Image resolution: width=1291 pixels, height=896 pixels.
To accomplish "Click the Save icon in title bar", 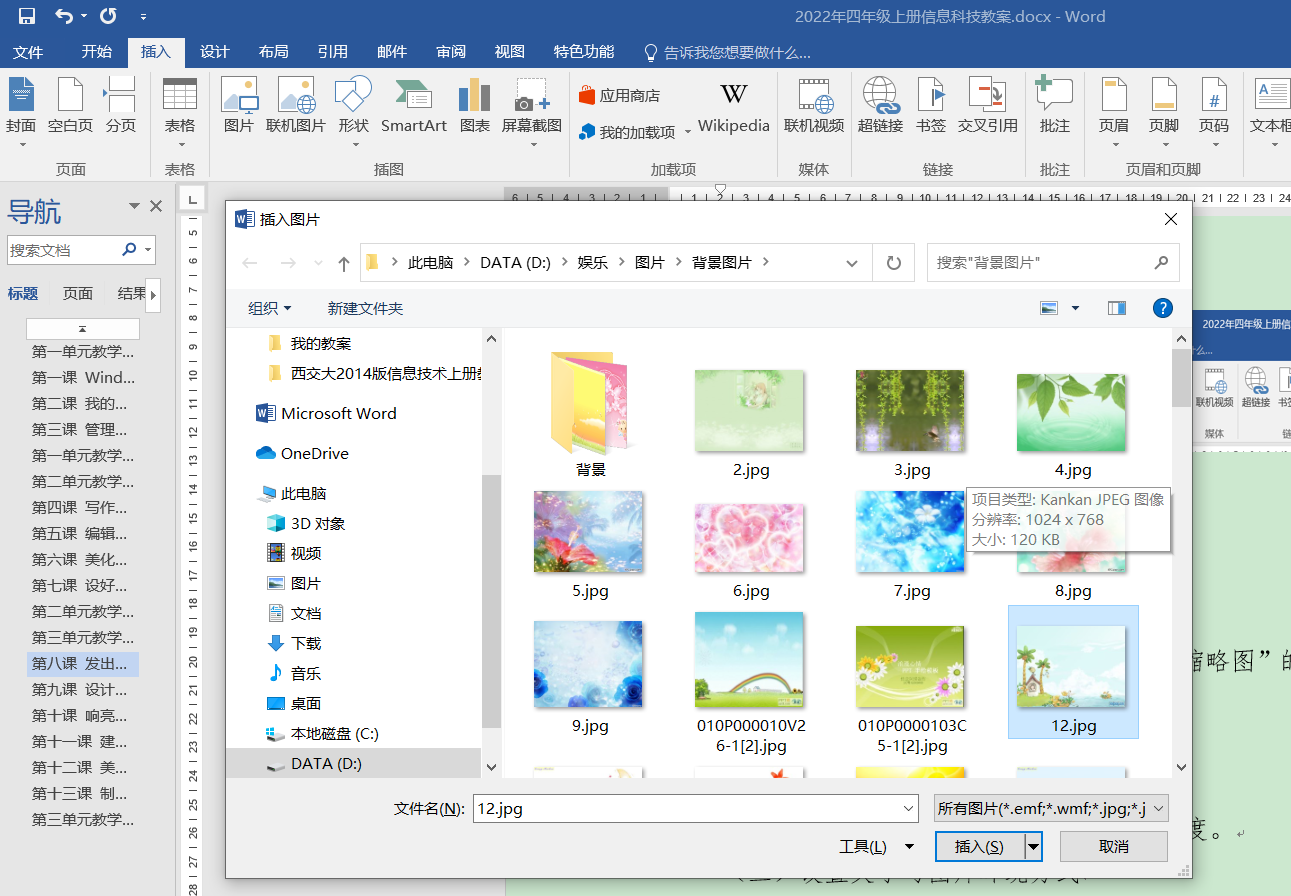I will pyautogui.click(x=27, y=16).
